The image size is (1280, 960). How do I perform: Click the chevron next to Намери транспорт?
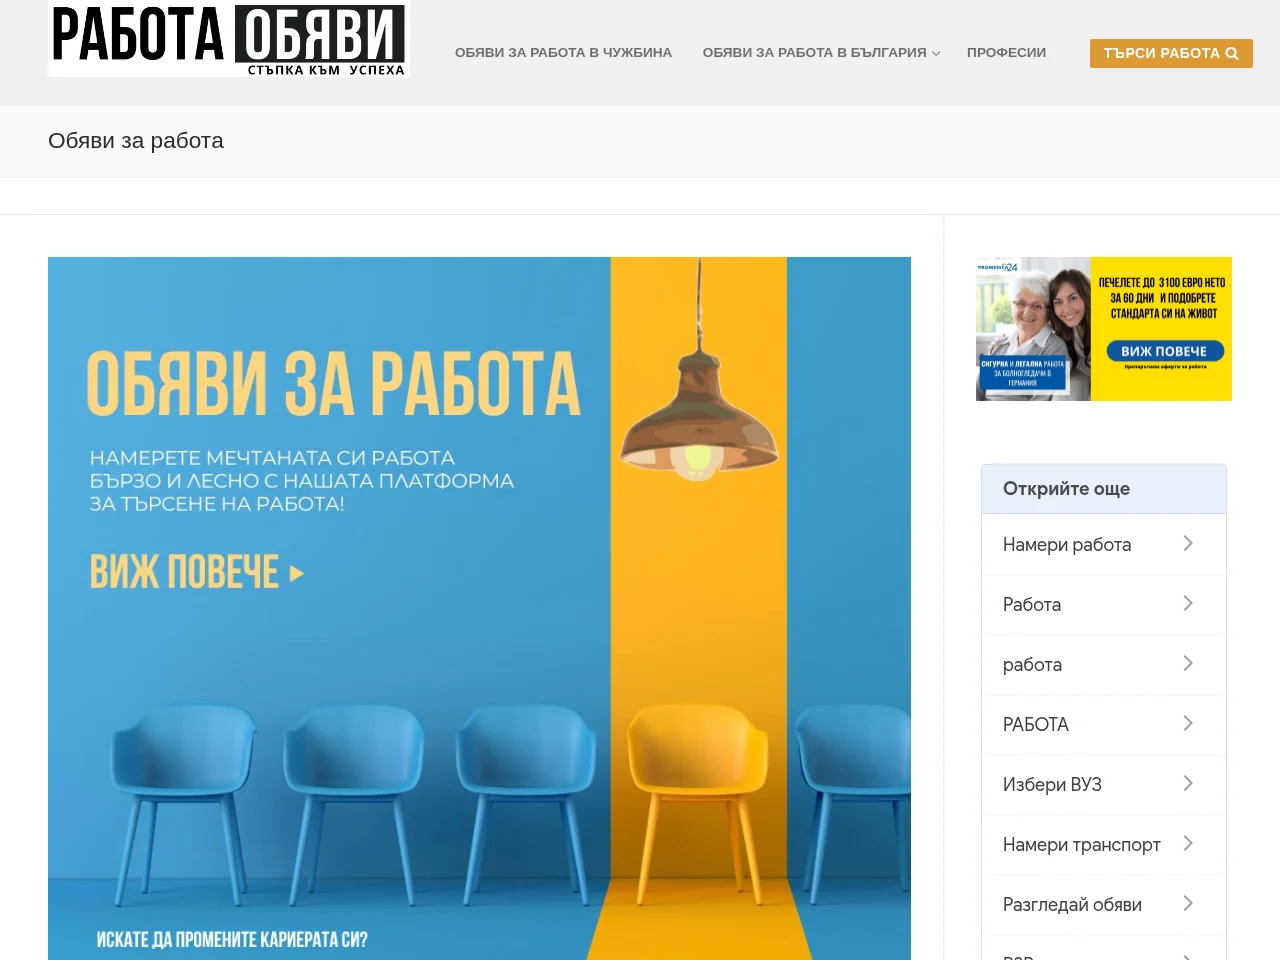pos(1188,843)
